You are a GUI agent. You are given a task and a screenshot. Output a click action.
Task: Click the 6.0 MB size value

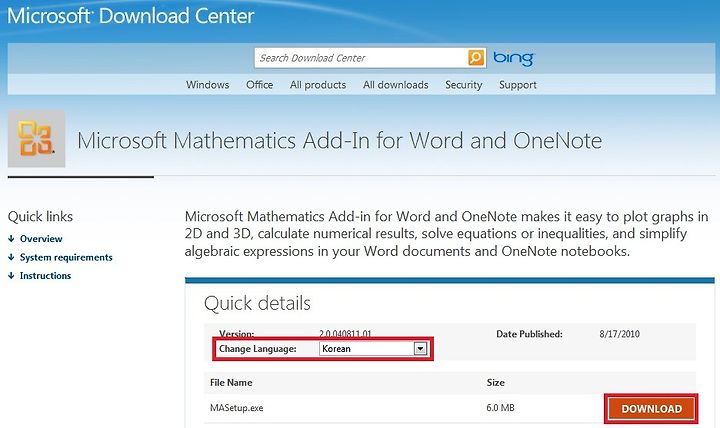(501, 408)
